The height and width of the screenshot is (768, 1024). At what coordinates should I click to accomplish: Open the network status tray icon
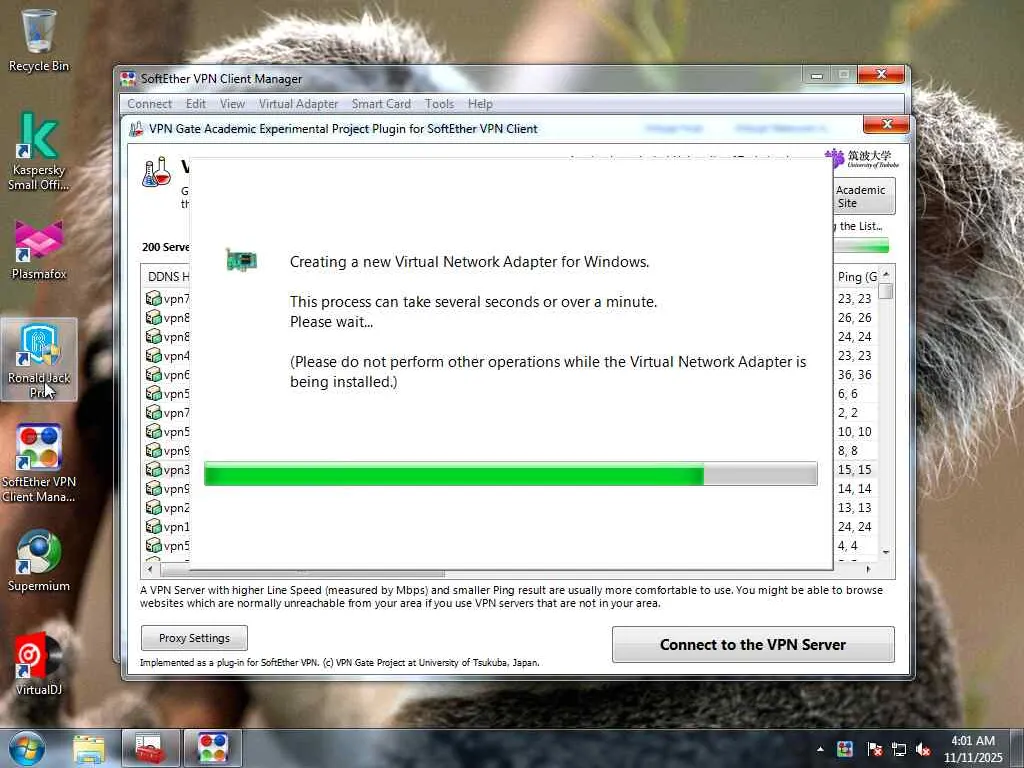[x=899, y=749]
